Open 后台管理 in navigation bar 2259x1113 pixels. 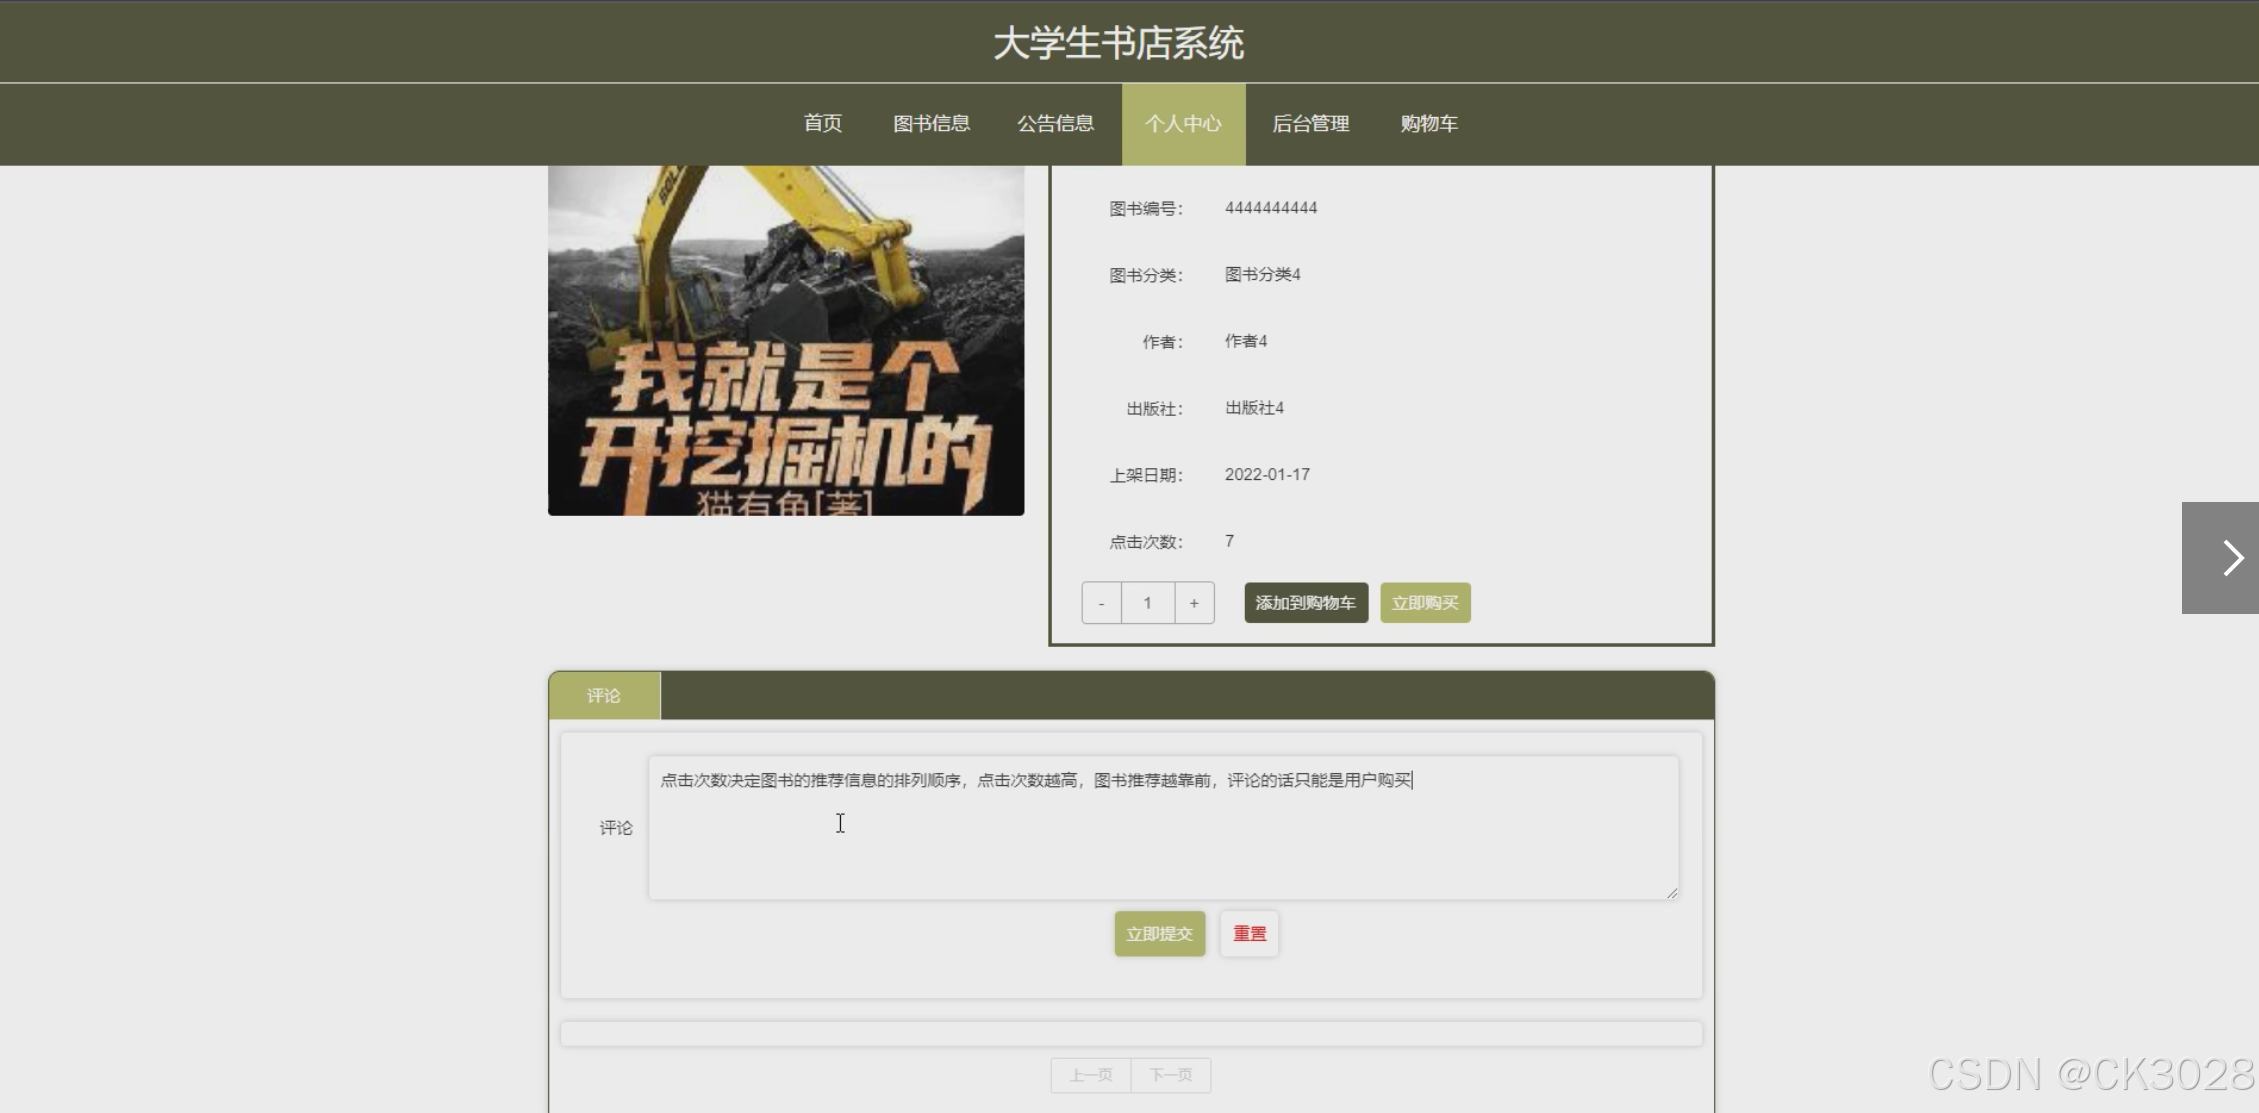click(1310, 124)
